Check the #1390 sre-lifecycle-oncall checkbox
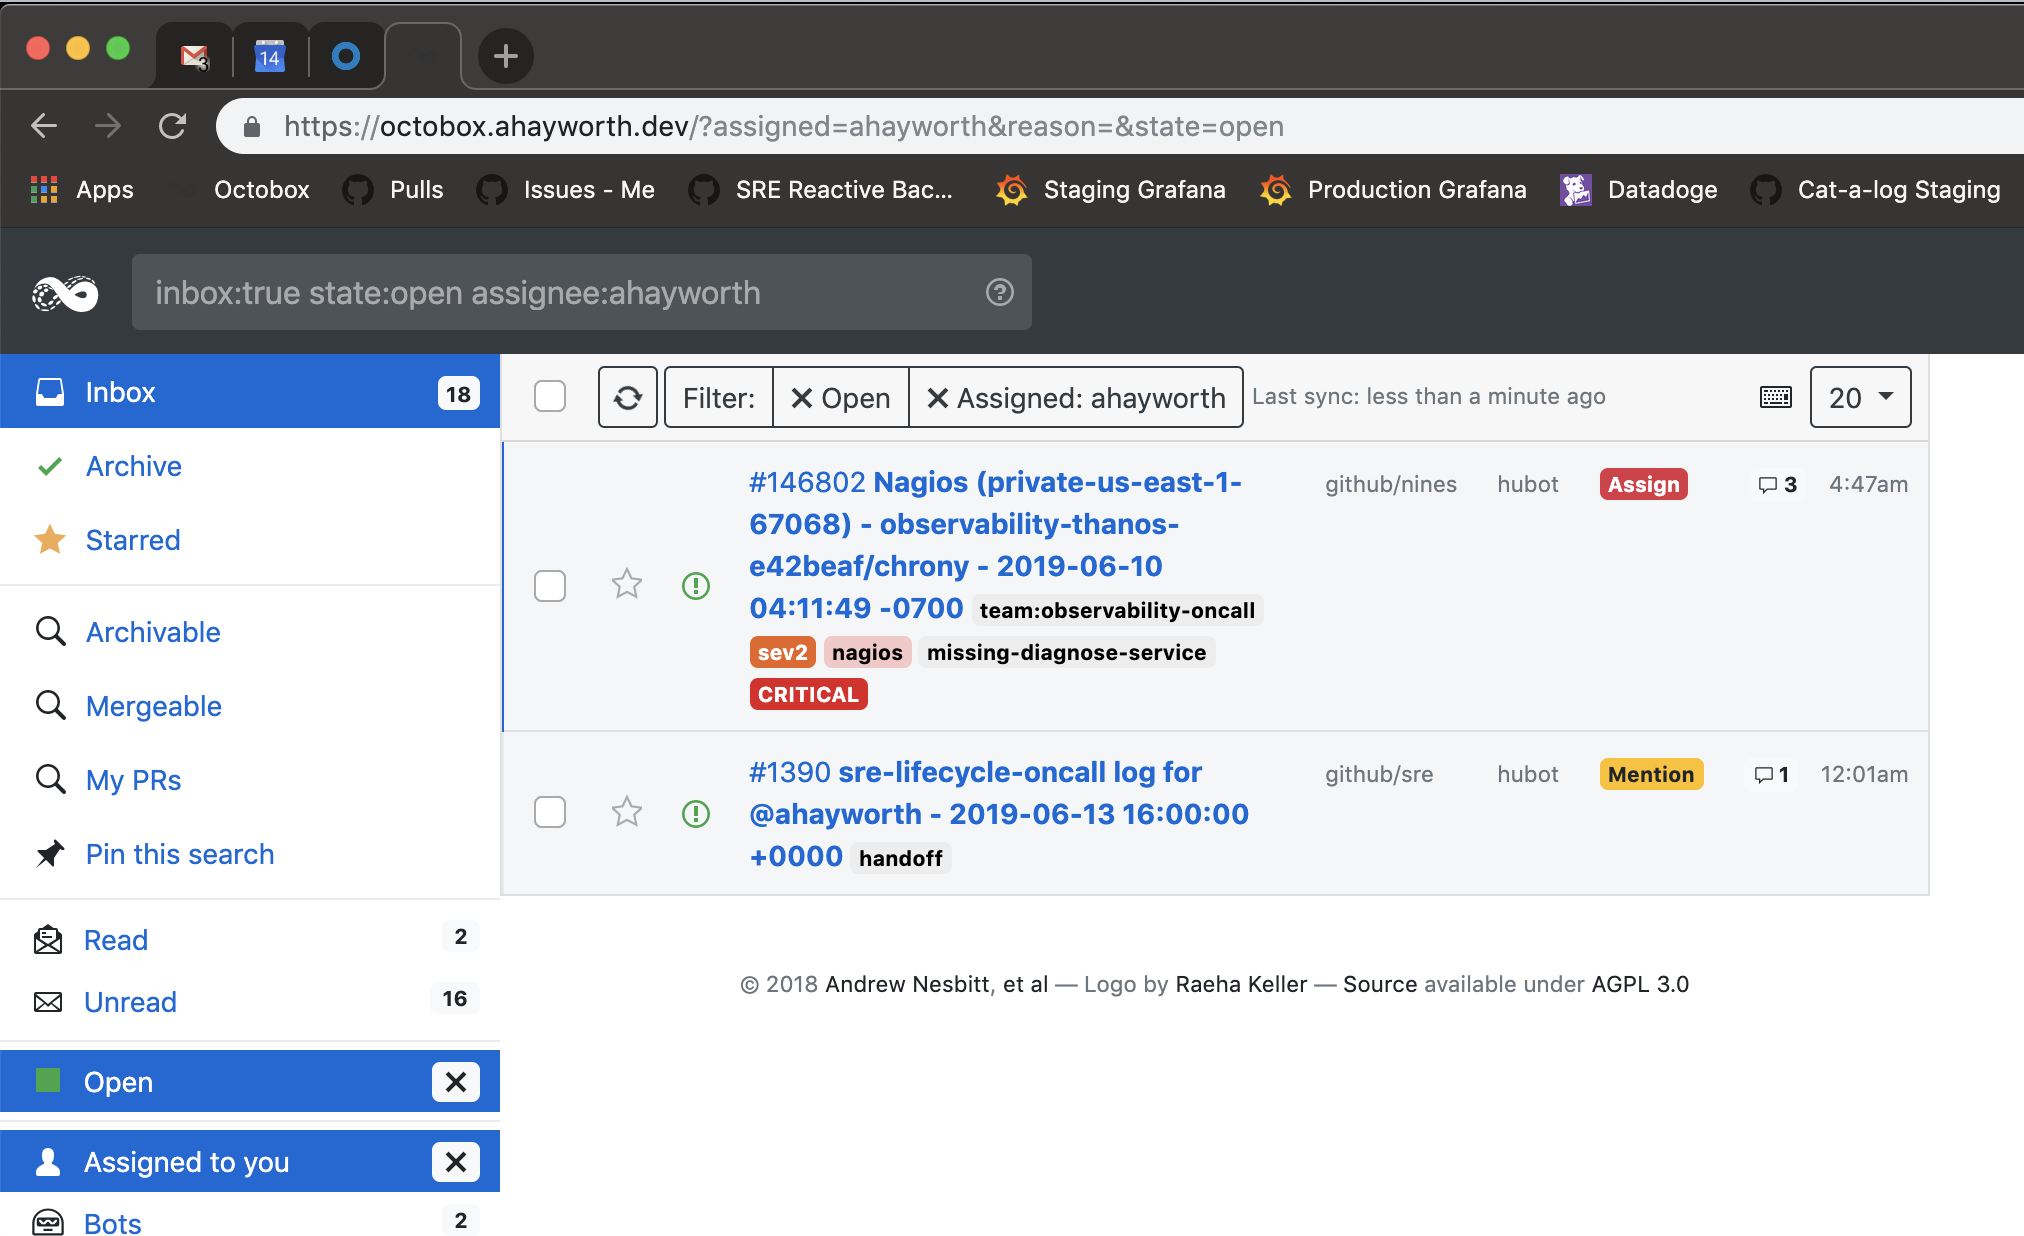The width and height of the screenshot is (2024, 1236). click(x=550, y=812)
